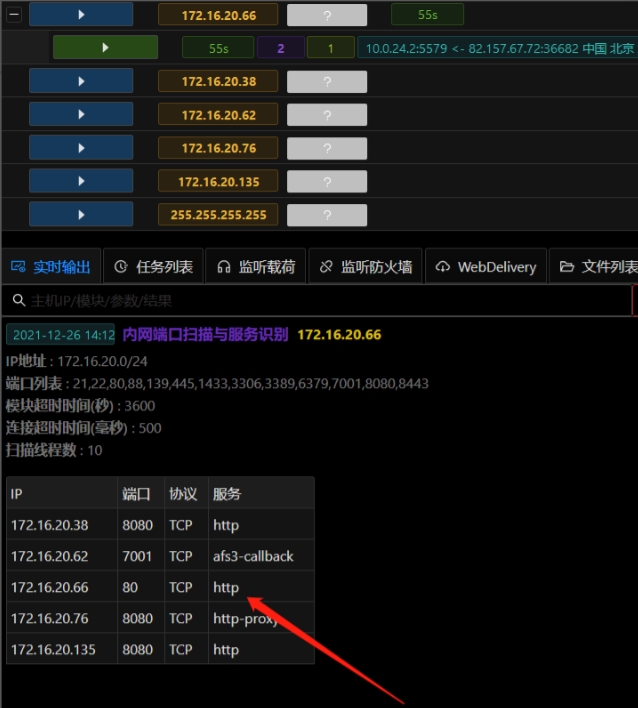Click unknown OS icon for 255.255.255.255
The width and height of the screenshot is (638, 708).
point(327,215)
